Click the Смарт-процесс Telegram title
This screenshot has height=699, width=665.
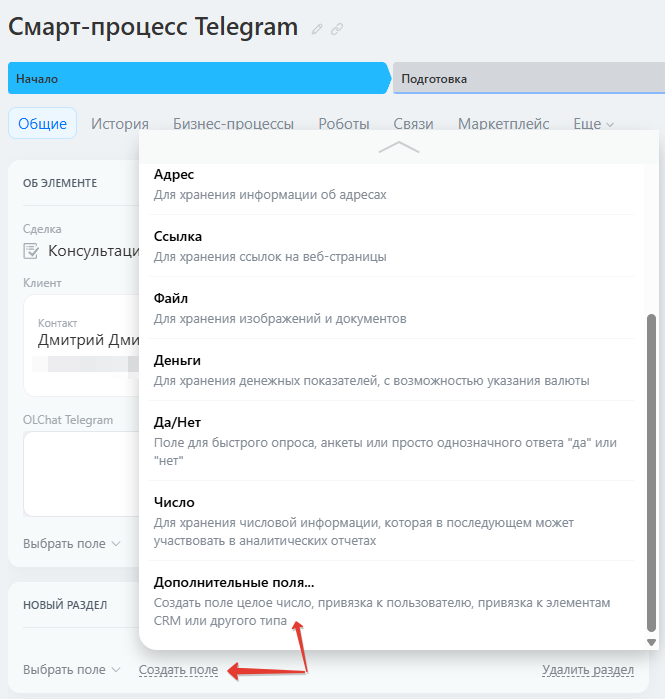153,27
